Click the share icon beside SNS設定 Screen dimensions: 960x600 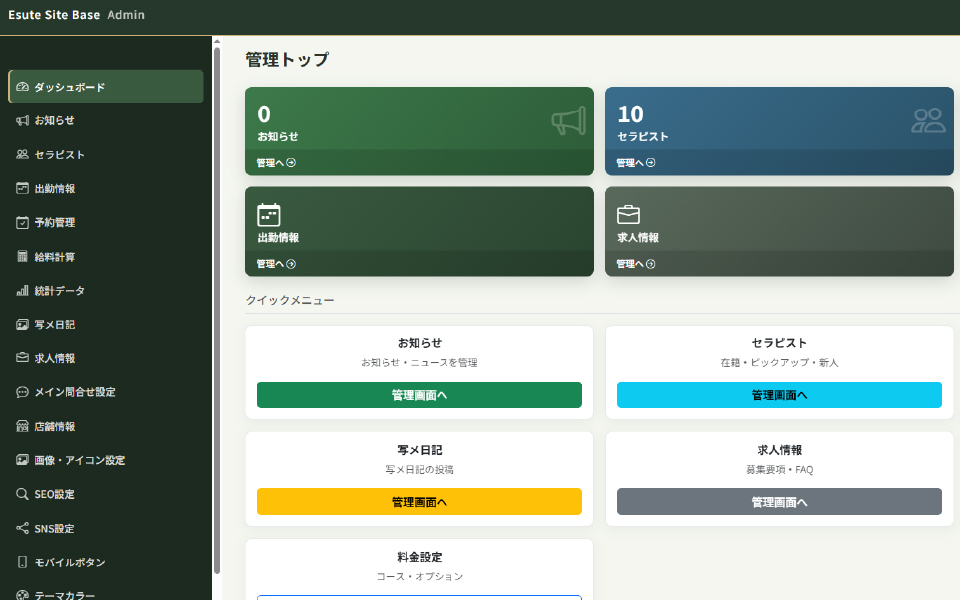(x=23, y=528)
